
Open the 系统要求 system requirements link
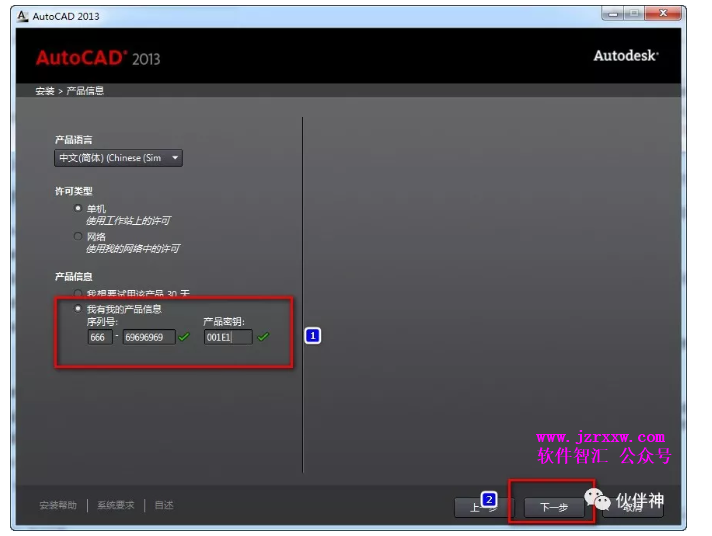(116, 505)
